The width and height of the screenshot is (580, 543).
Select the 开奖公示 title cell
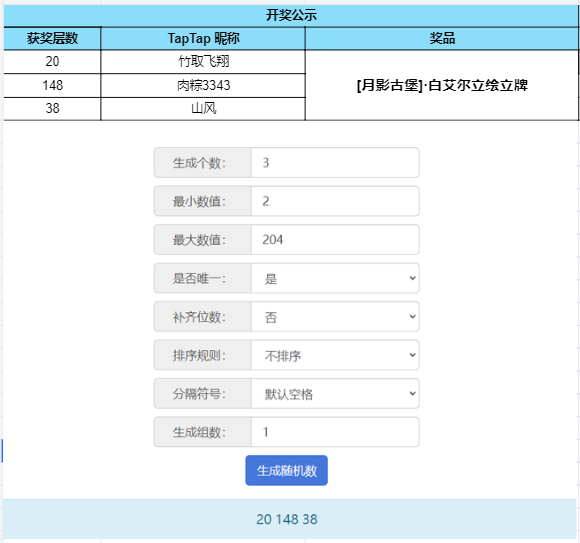[x=291, y=16]
